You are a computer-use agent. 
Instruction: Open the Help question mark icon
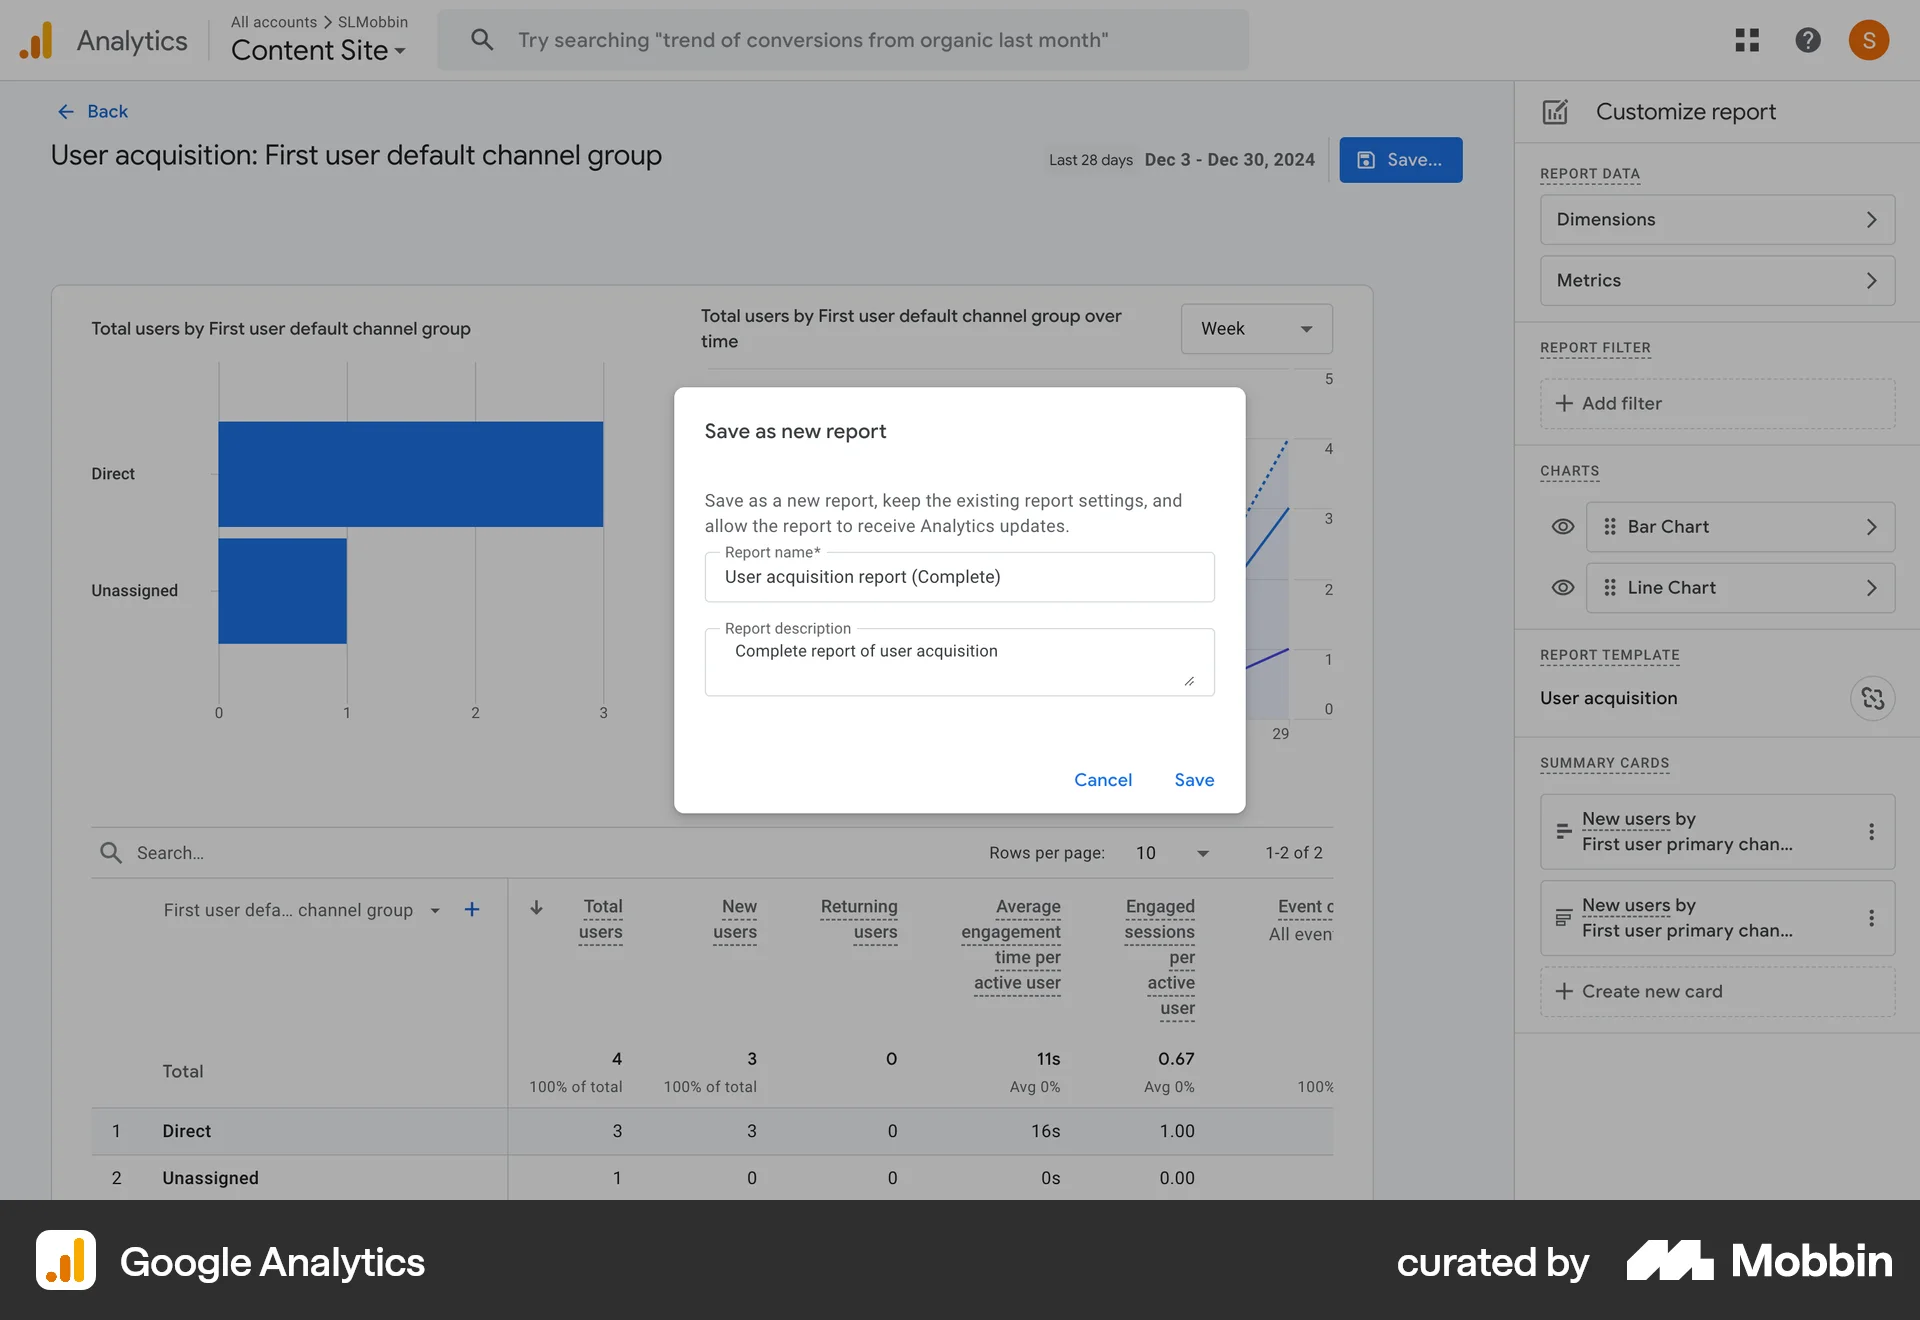[1808, 40]
